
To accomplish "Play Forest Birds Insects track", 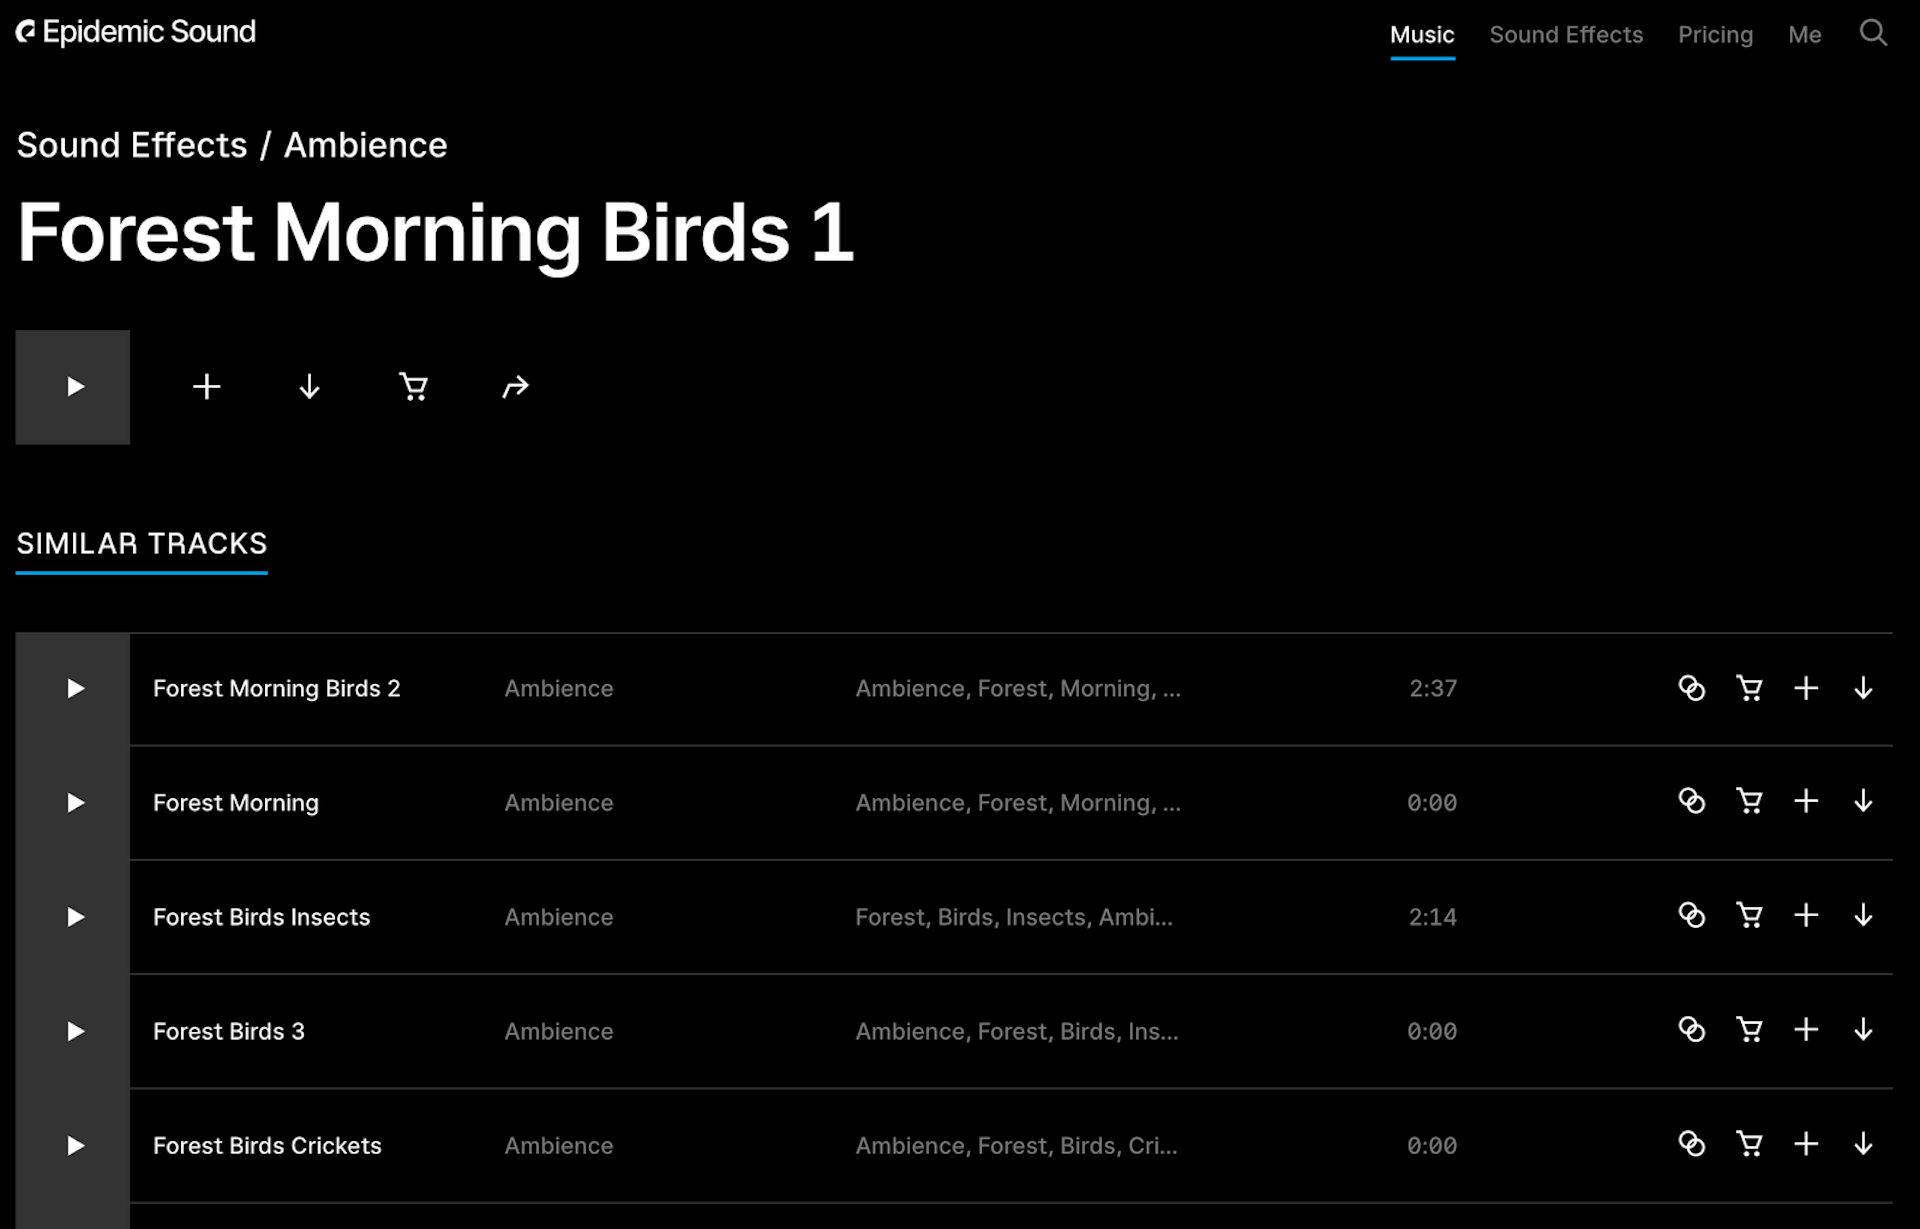I will point(75,917).
